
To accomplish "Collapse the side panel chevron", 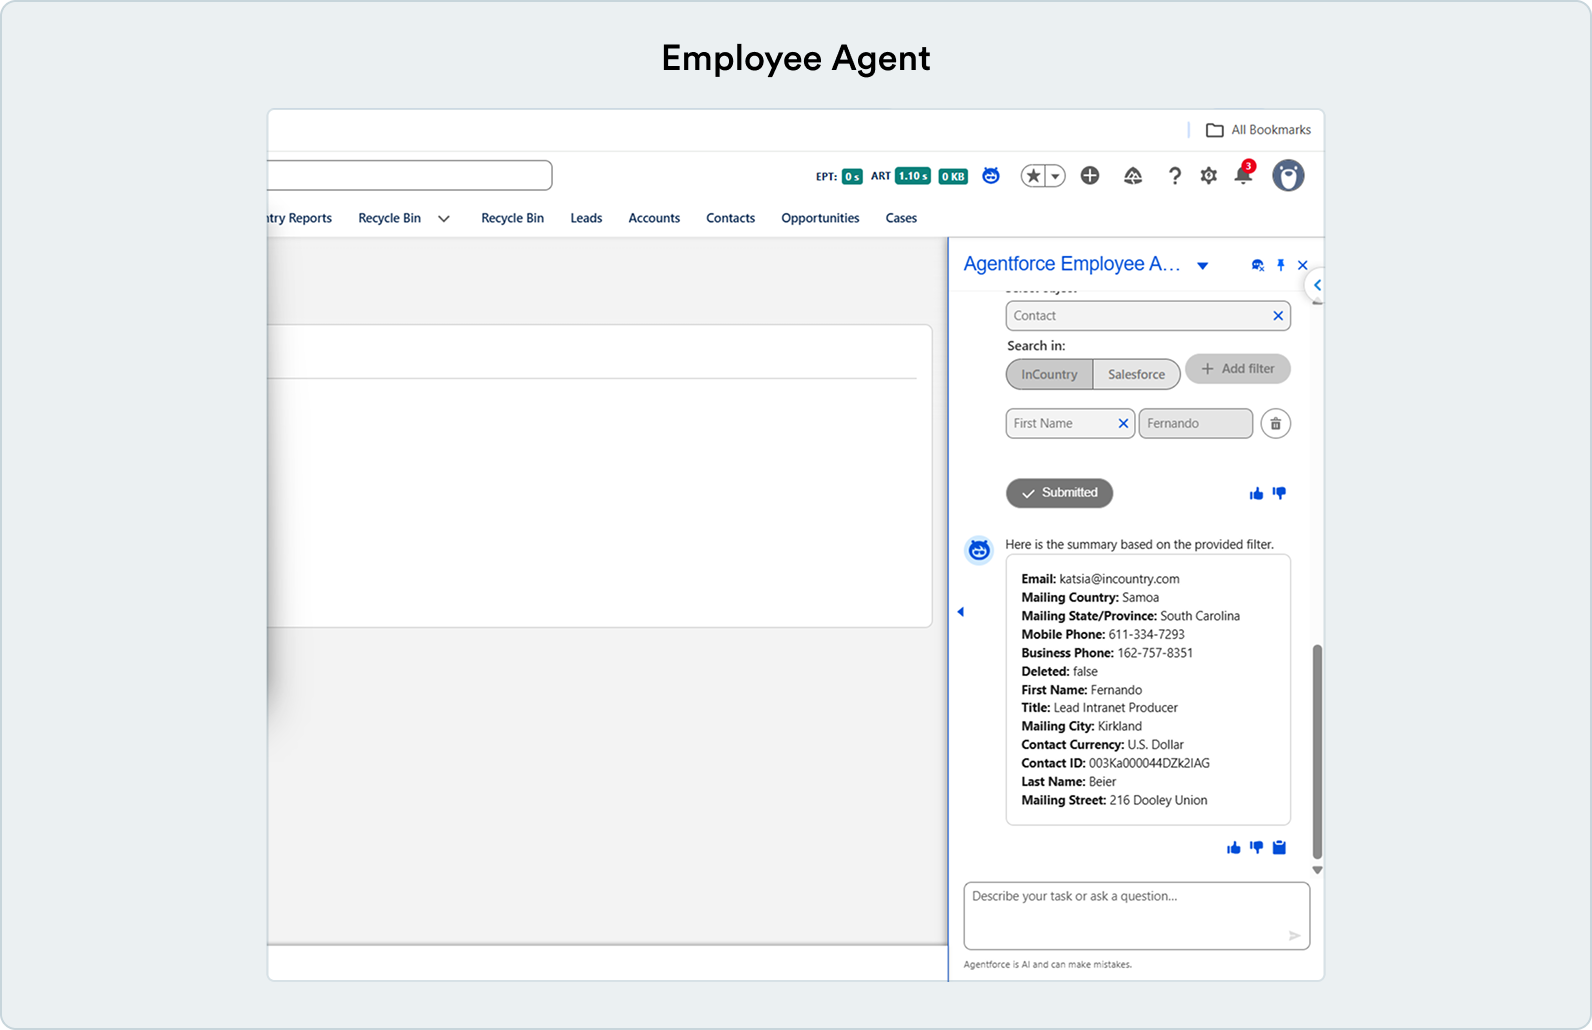I will pos(1317,285).
